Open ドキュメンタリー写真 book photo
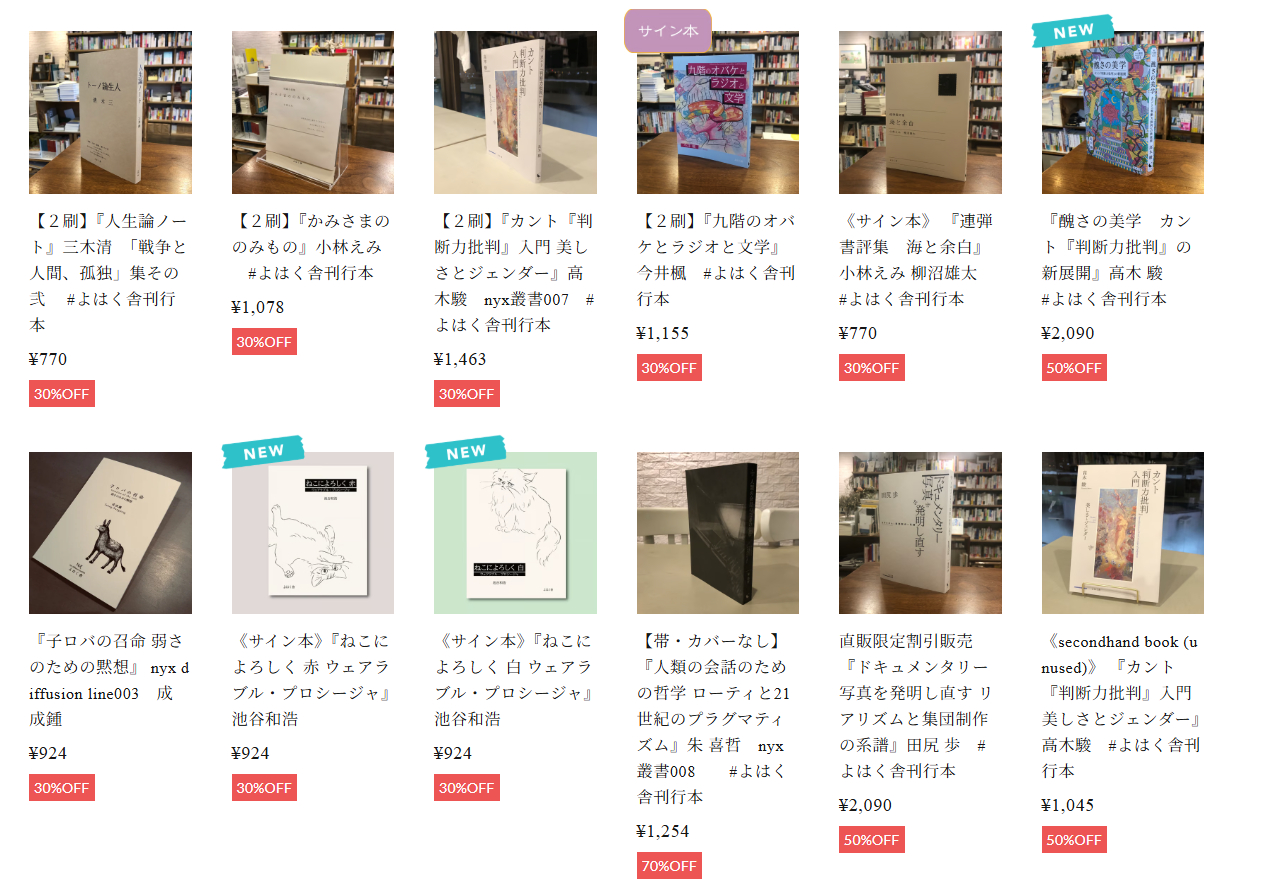This screenshot has height=881, width=1276. pyautogui.click(x=920, y=533)
